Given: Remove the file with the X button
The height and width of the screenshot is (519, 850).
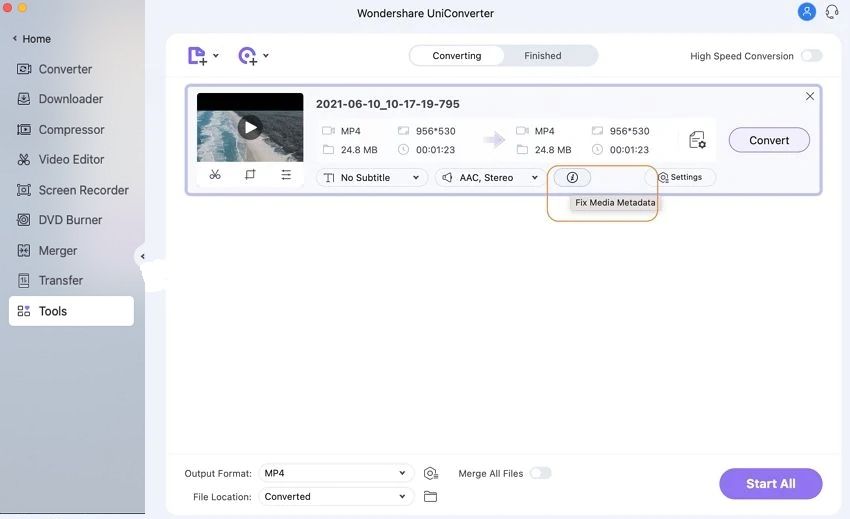Looking at the screenshot, I should click(x=810, y=96).
